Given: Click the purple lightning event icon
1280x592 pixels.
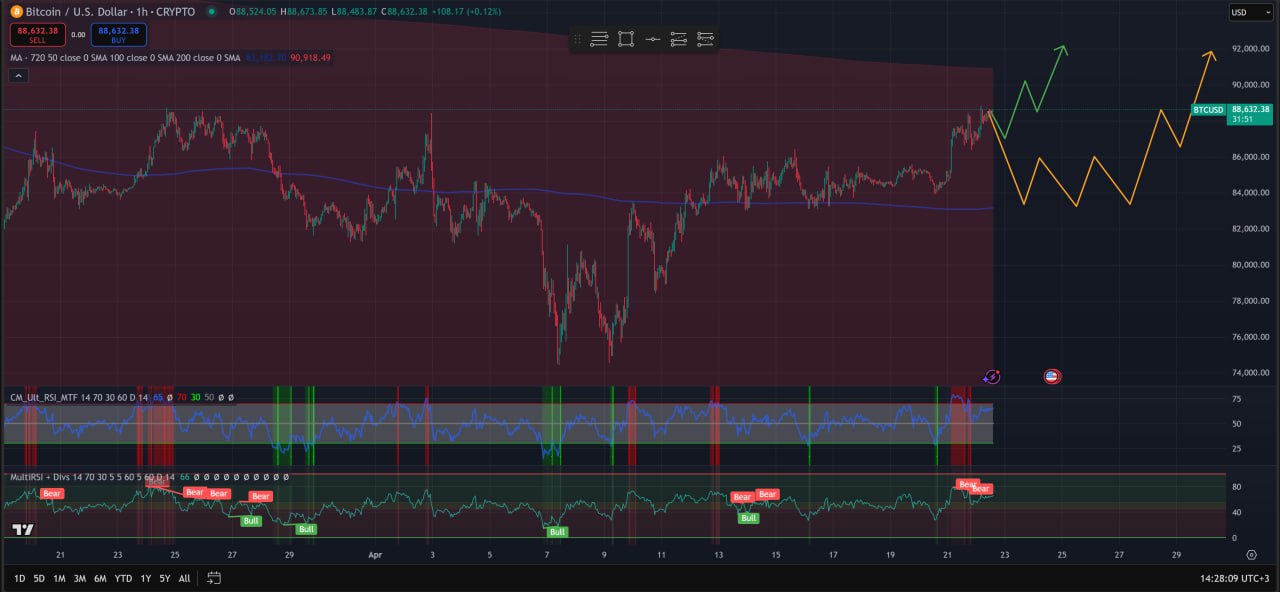Looking at the screenshot, I should tap(992, 377).
